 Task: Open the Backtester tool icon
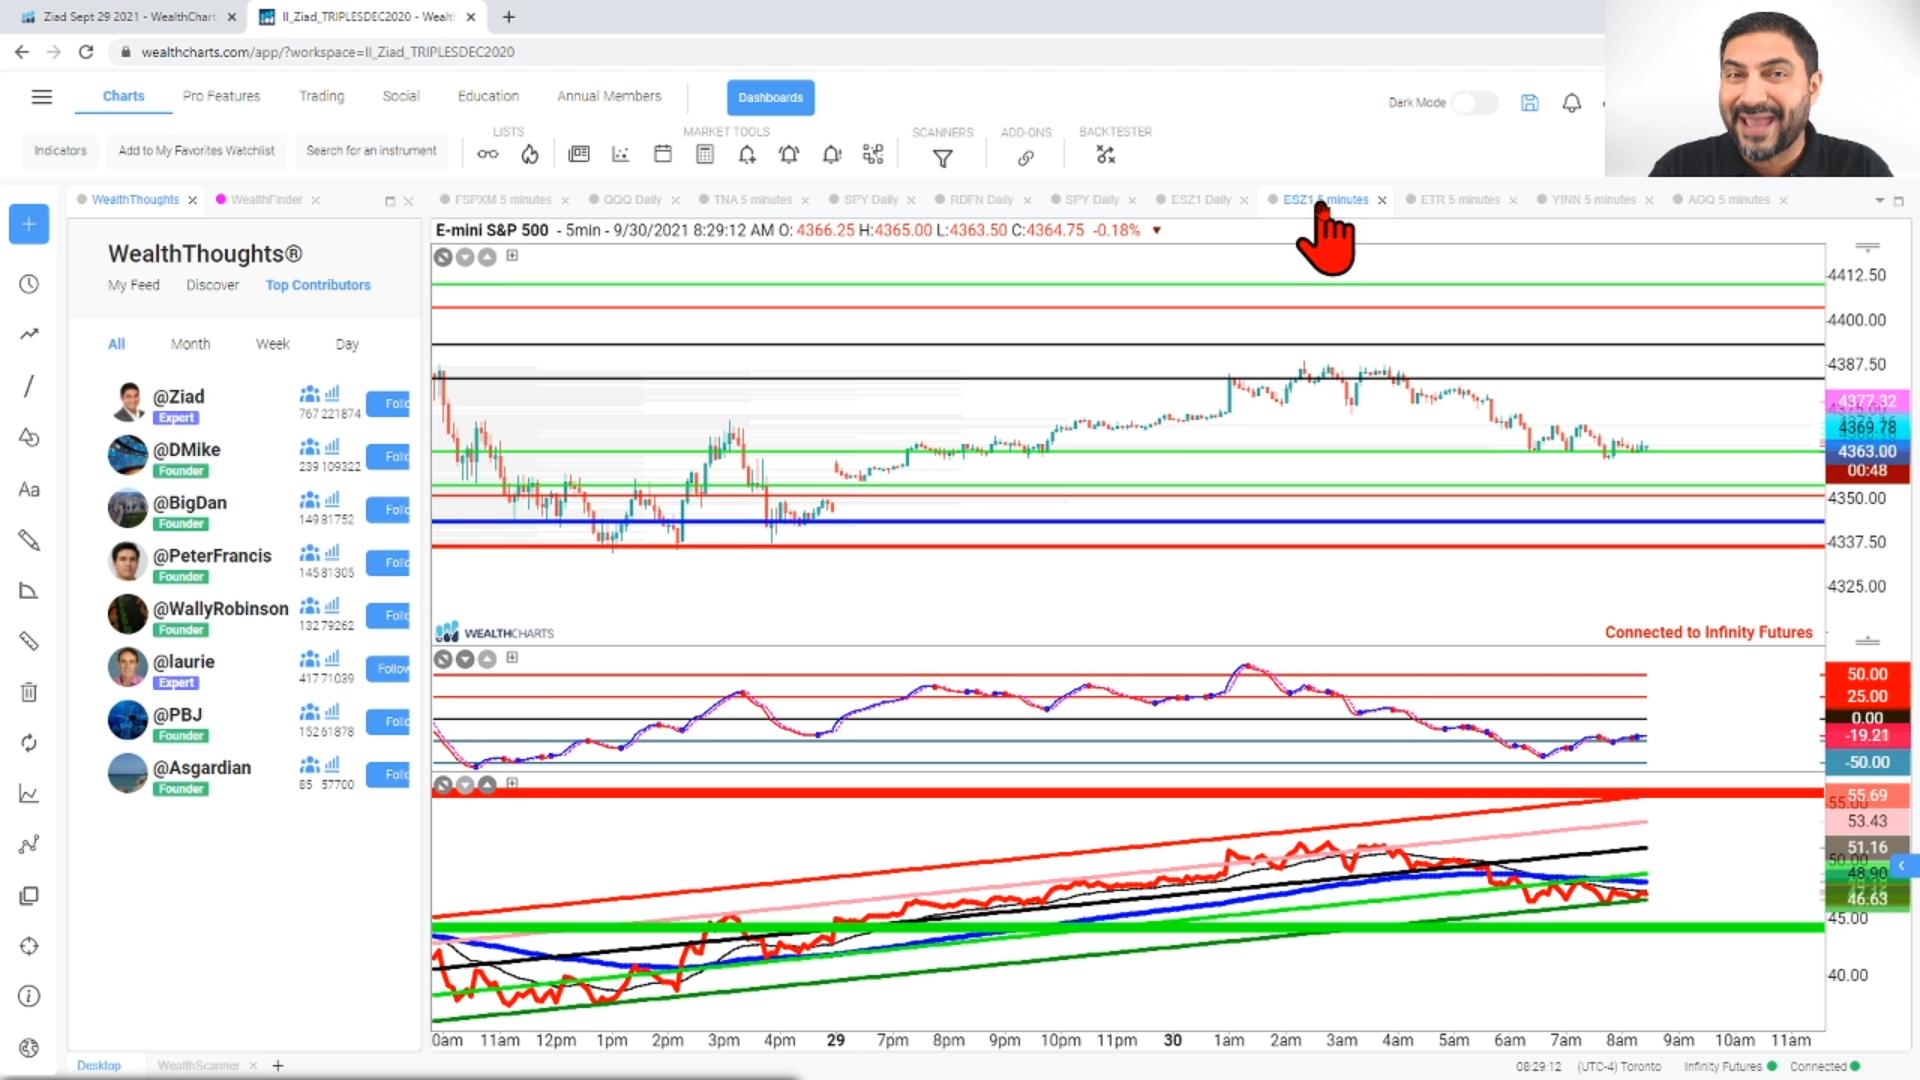[1105, 155]
